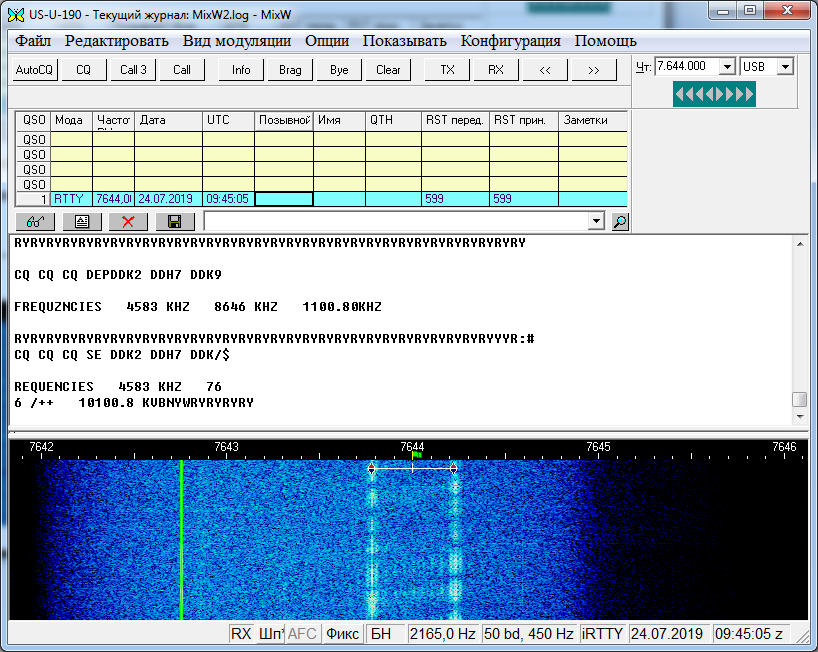Screen dimensions: 818x652
Task: Open the Редактировать menu
Action: pyautogui.click(x=116, y=41)
